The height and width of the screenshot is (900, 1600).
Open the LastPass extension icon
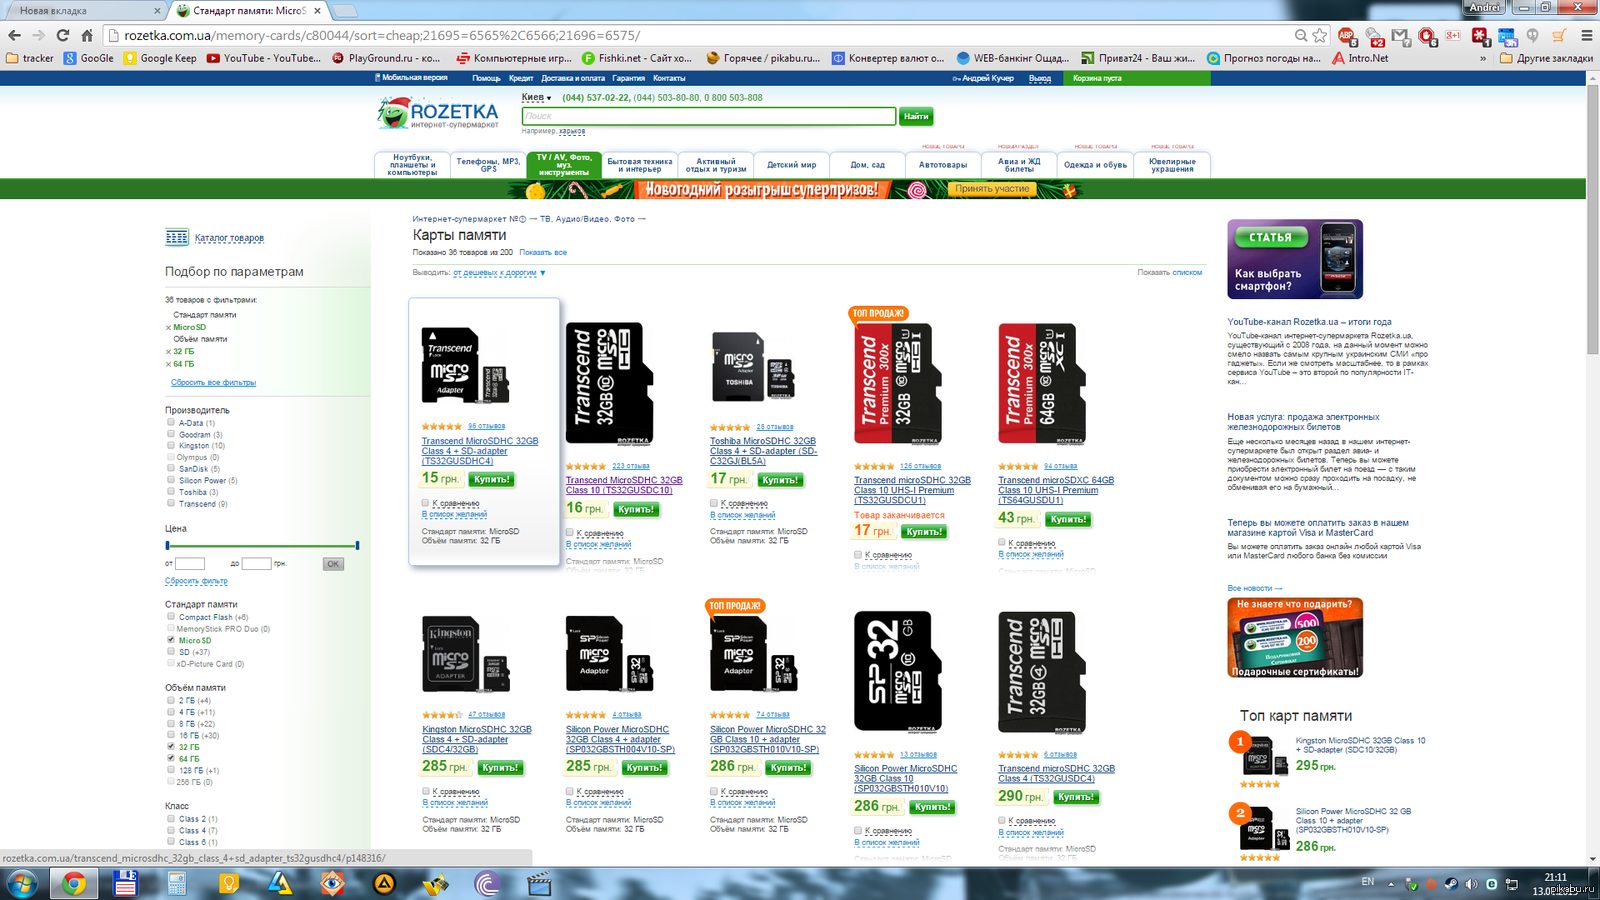[1480, 35]
